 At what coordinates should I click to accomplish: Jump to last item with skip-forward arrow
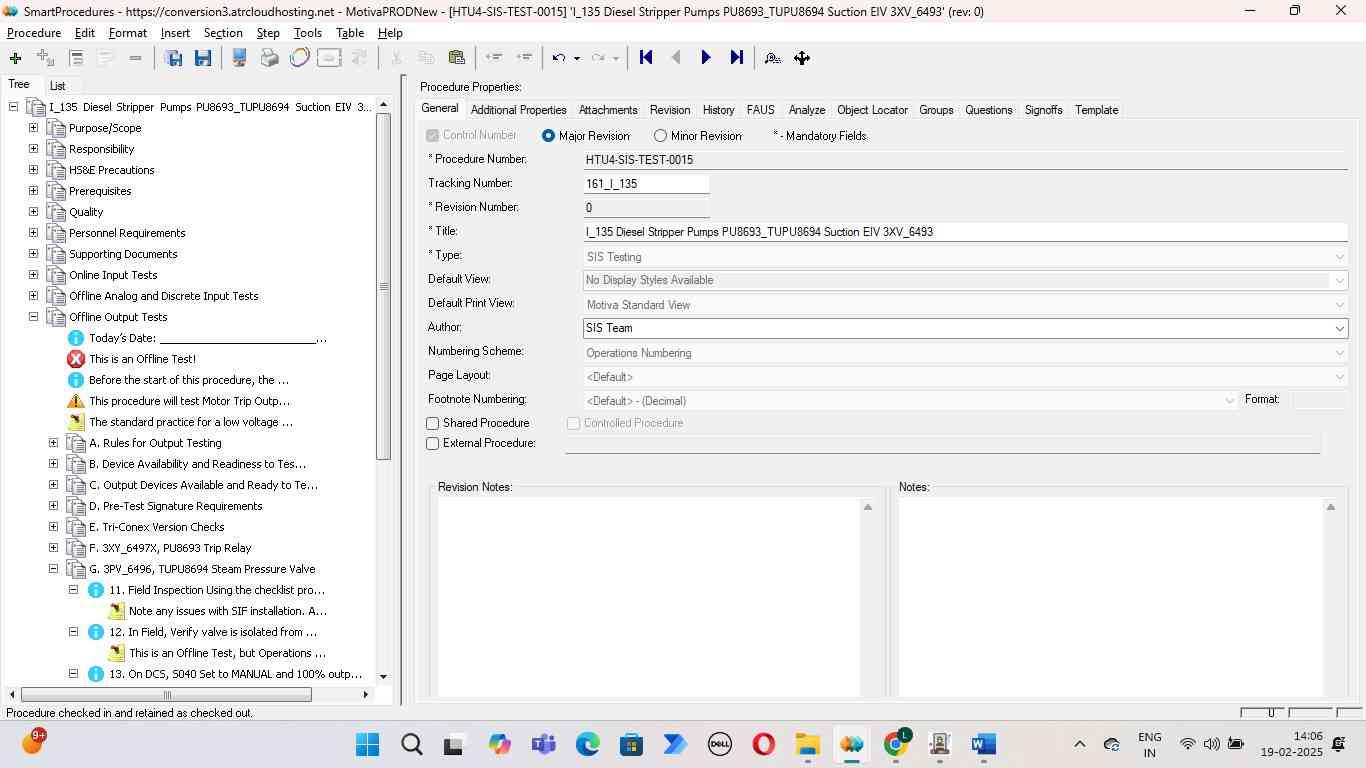tap(736, 58)
